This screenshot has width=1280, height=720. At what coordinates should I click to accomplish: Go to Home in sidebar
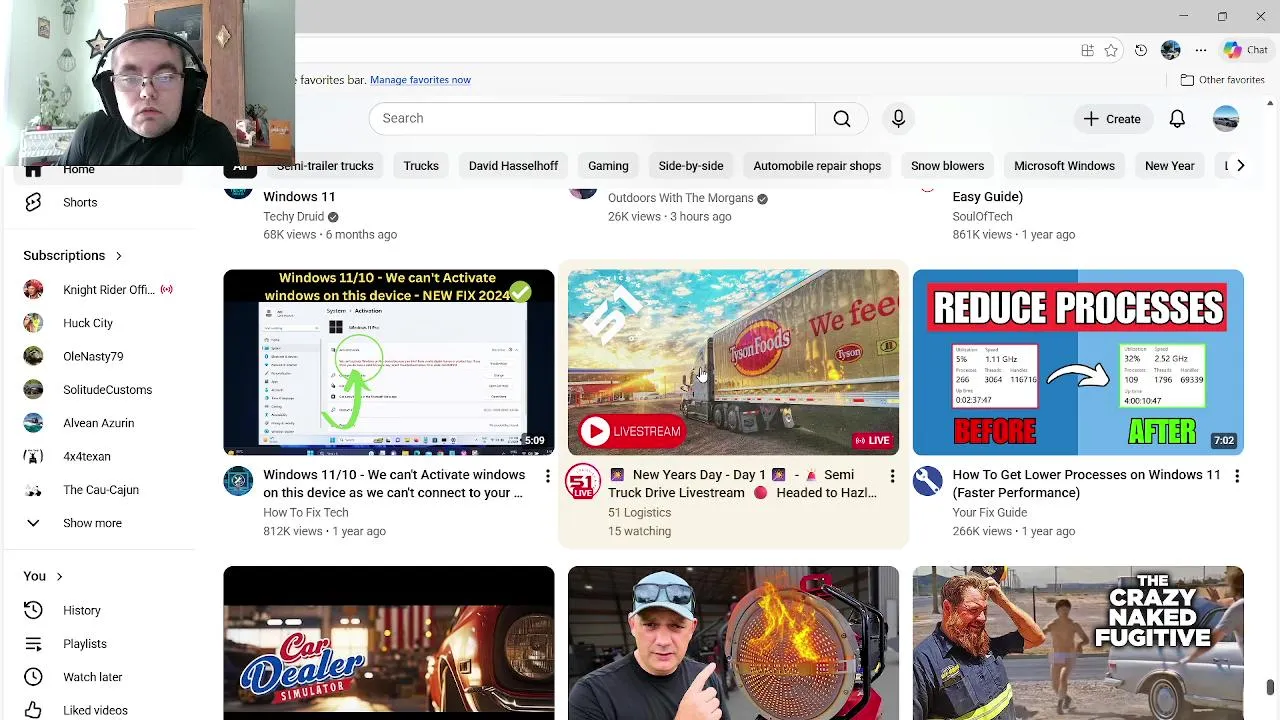click(x=100, y=170)
